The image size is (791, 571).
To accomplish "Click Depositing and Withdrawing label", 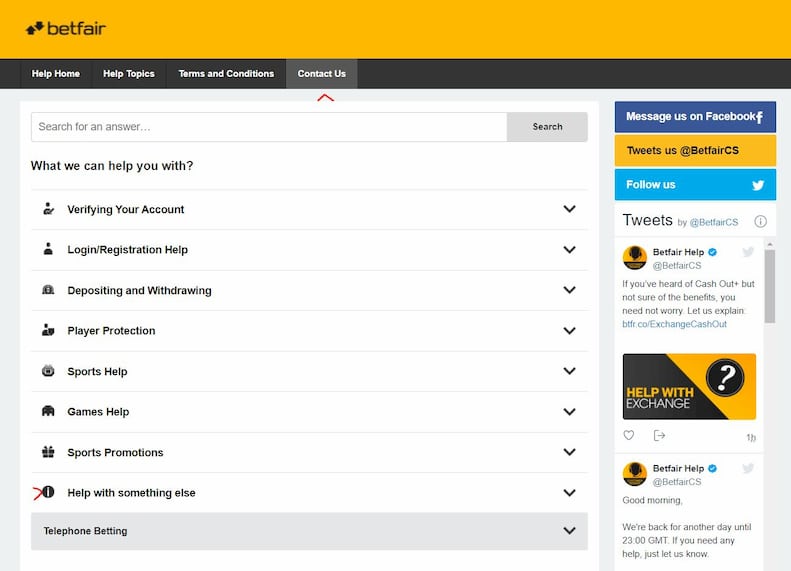I will [139, 291].
